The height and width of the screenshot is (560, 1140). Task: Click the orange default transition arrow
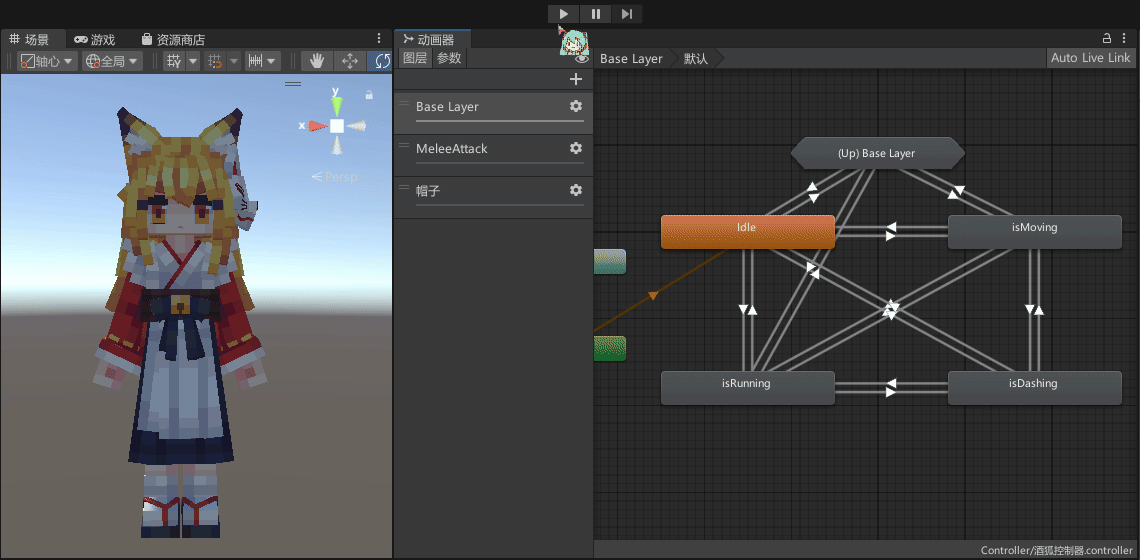(653, 295)
